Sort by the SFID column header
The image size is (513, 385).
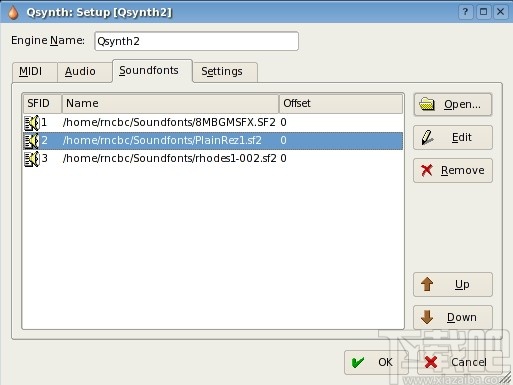tap(42, 103)
